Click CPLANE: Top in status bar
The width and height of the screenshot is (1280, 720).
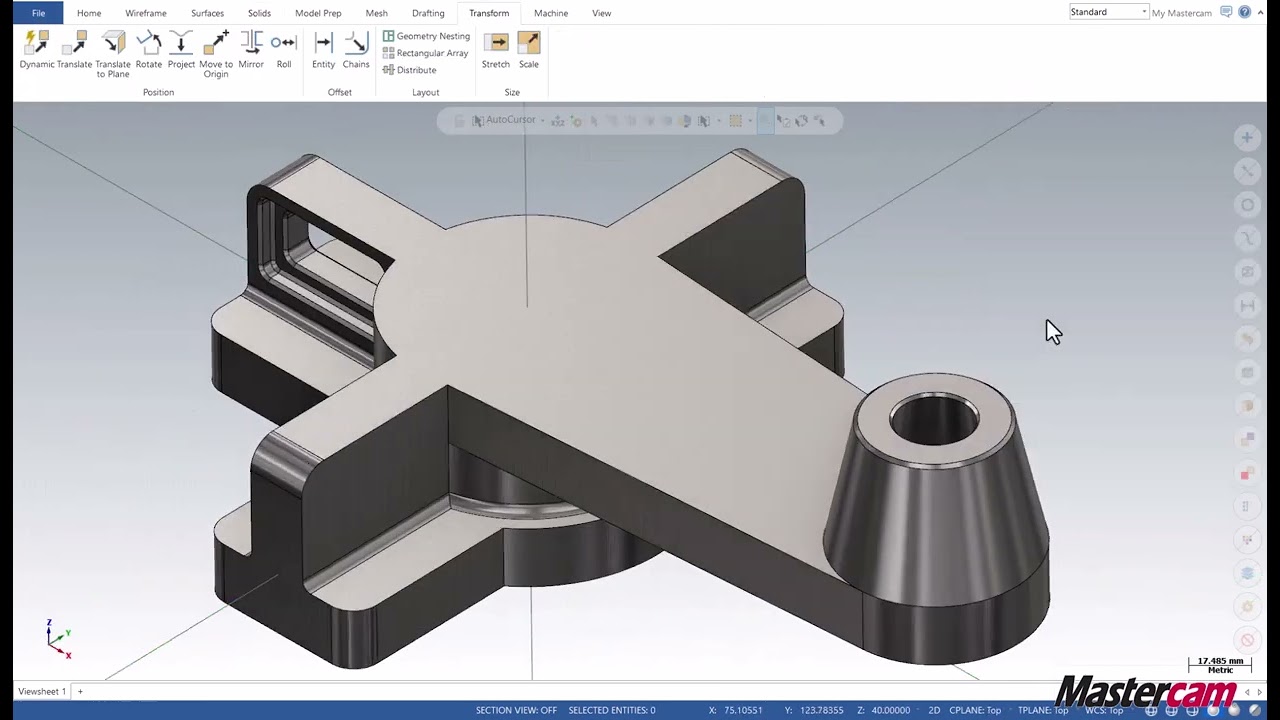[975, 710]
